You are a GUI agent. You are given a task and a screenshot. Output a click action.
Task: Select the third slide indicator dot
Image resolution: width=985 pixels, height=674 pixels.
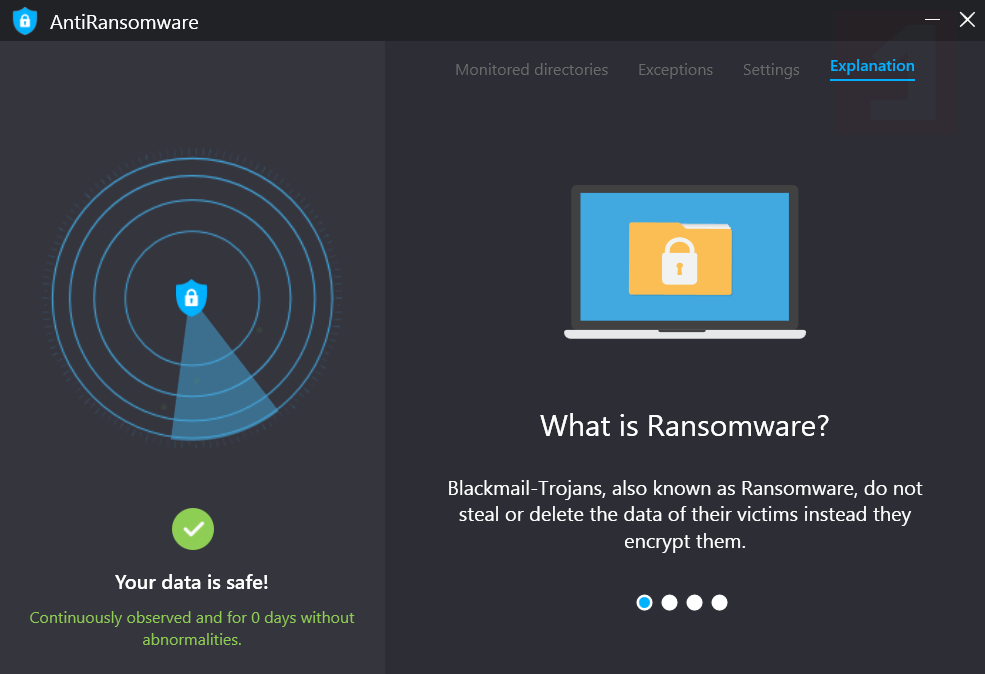pos(695,602)
